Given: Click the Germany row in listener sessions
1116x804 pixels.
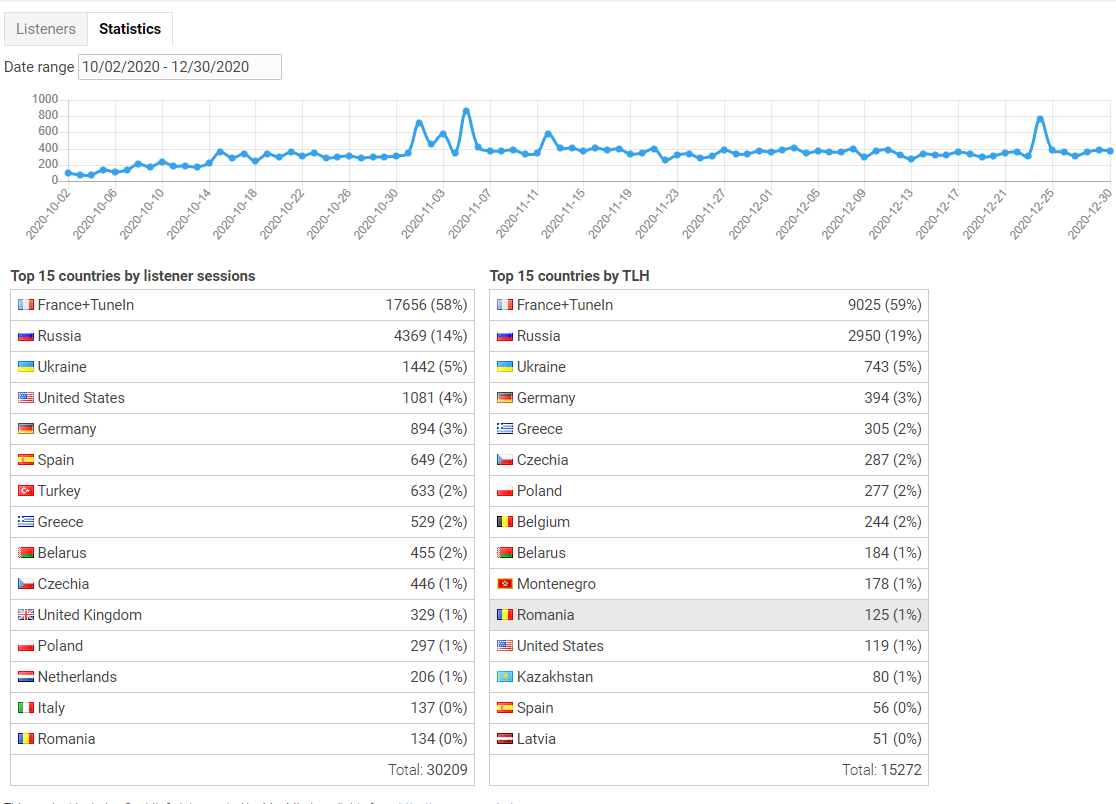Looking at the screenshot, I should point(242,429).
